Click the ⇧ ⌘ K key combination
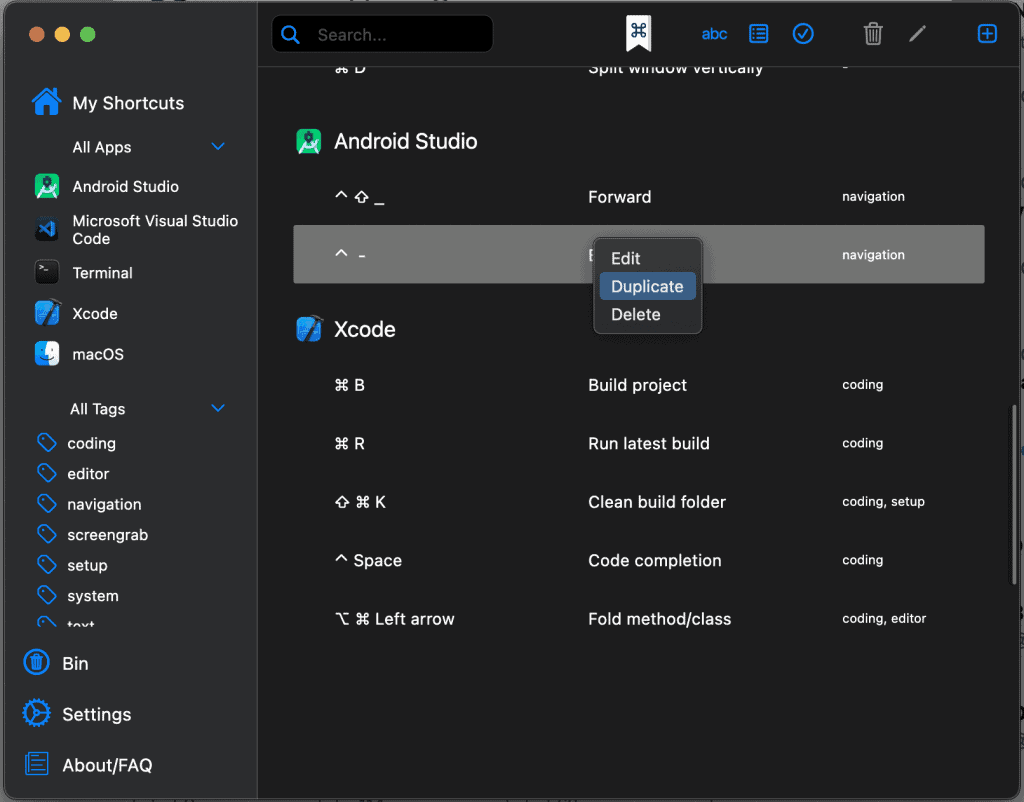 pos(360,502)
